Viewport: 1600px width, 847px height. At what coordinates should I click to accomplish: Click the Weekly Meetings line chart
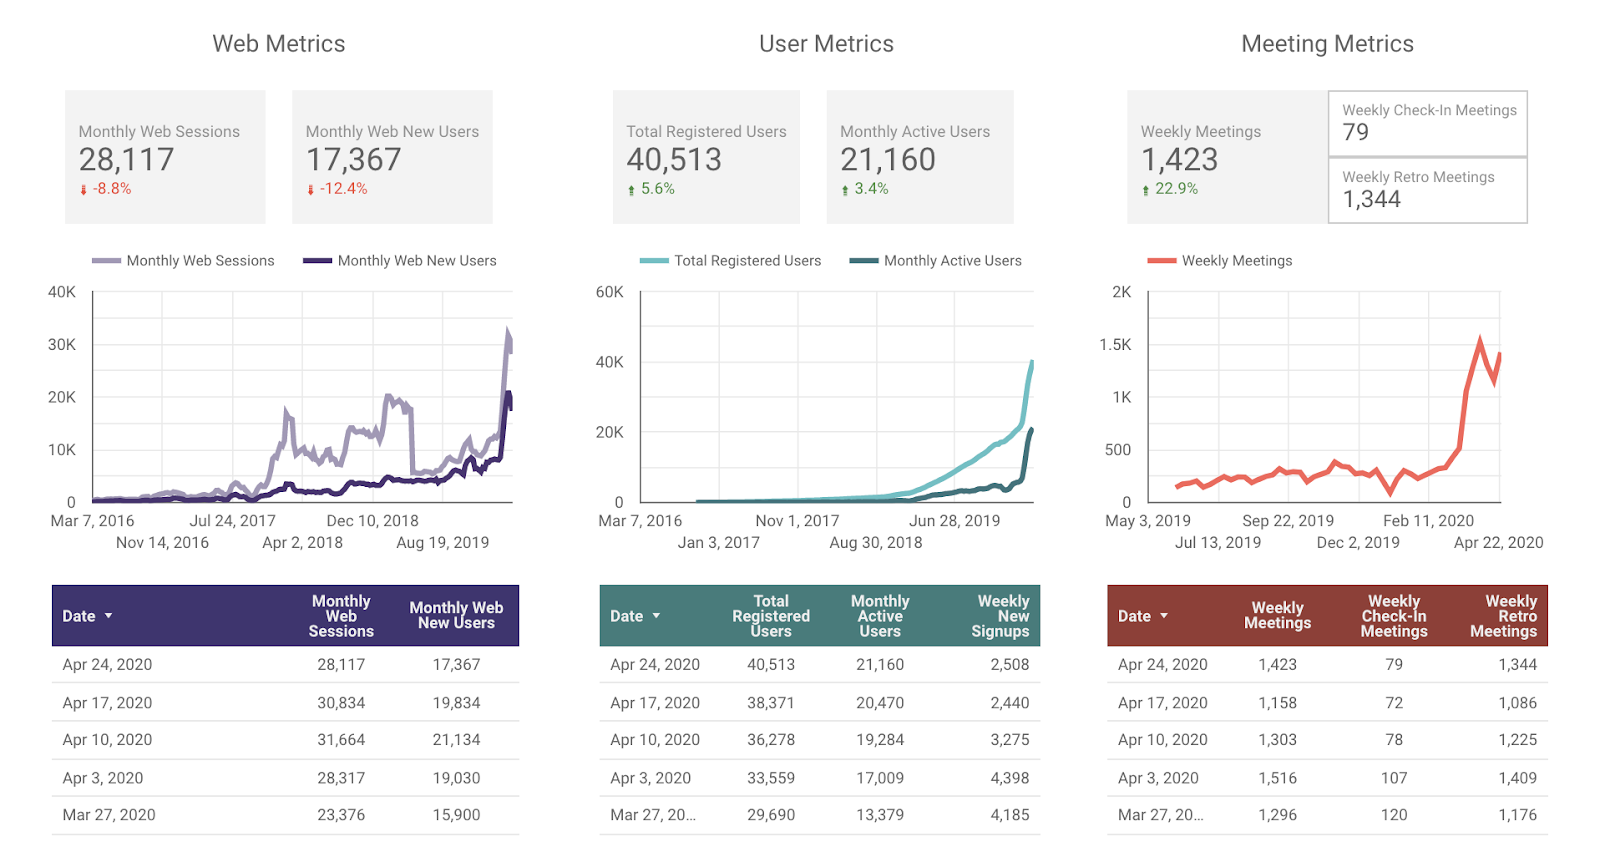(x=1324, y=397)
